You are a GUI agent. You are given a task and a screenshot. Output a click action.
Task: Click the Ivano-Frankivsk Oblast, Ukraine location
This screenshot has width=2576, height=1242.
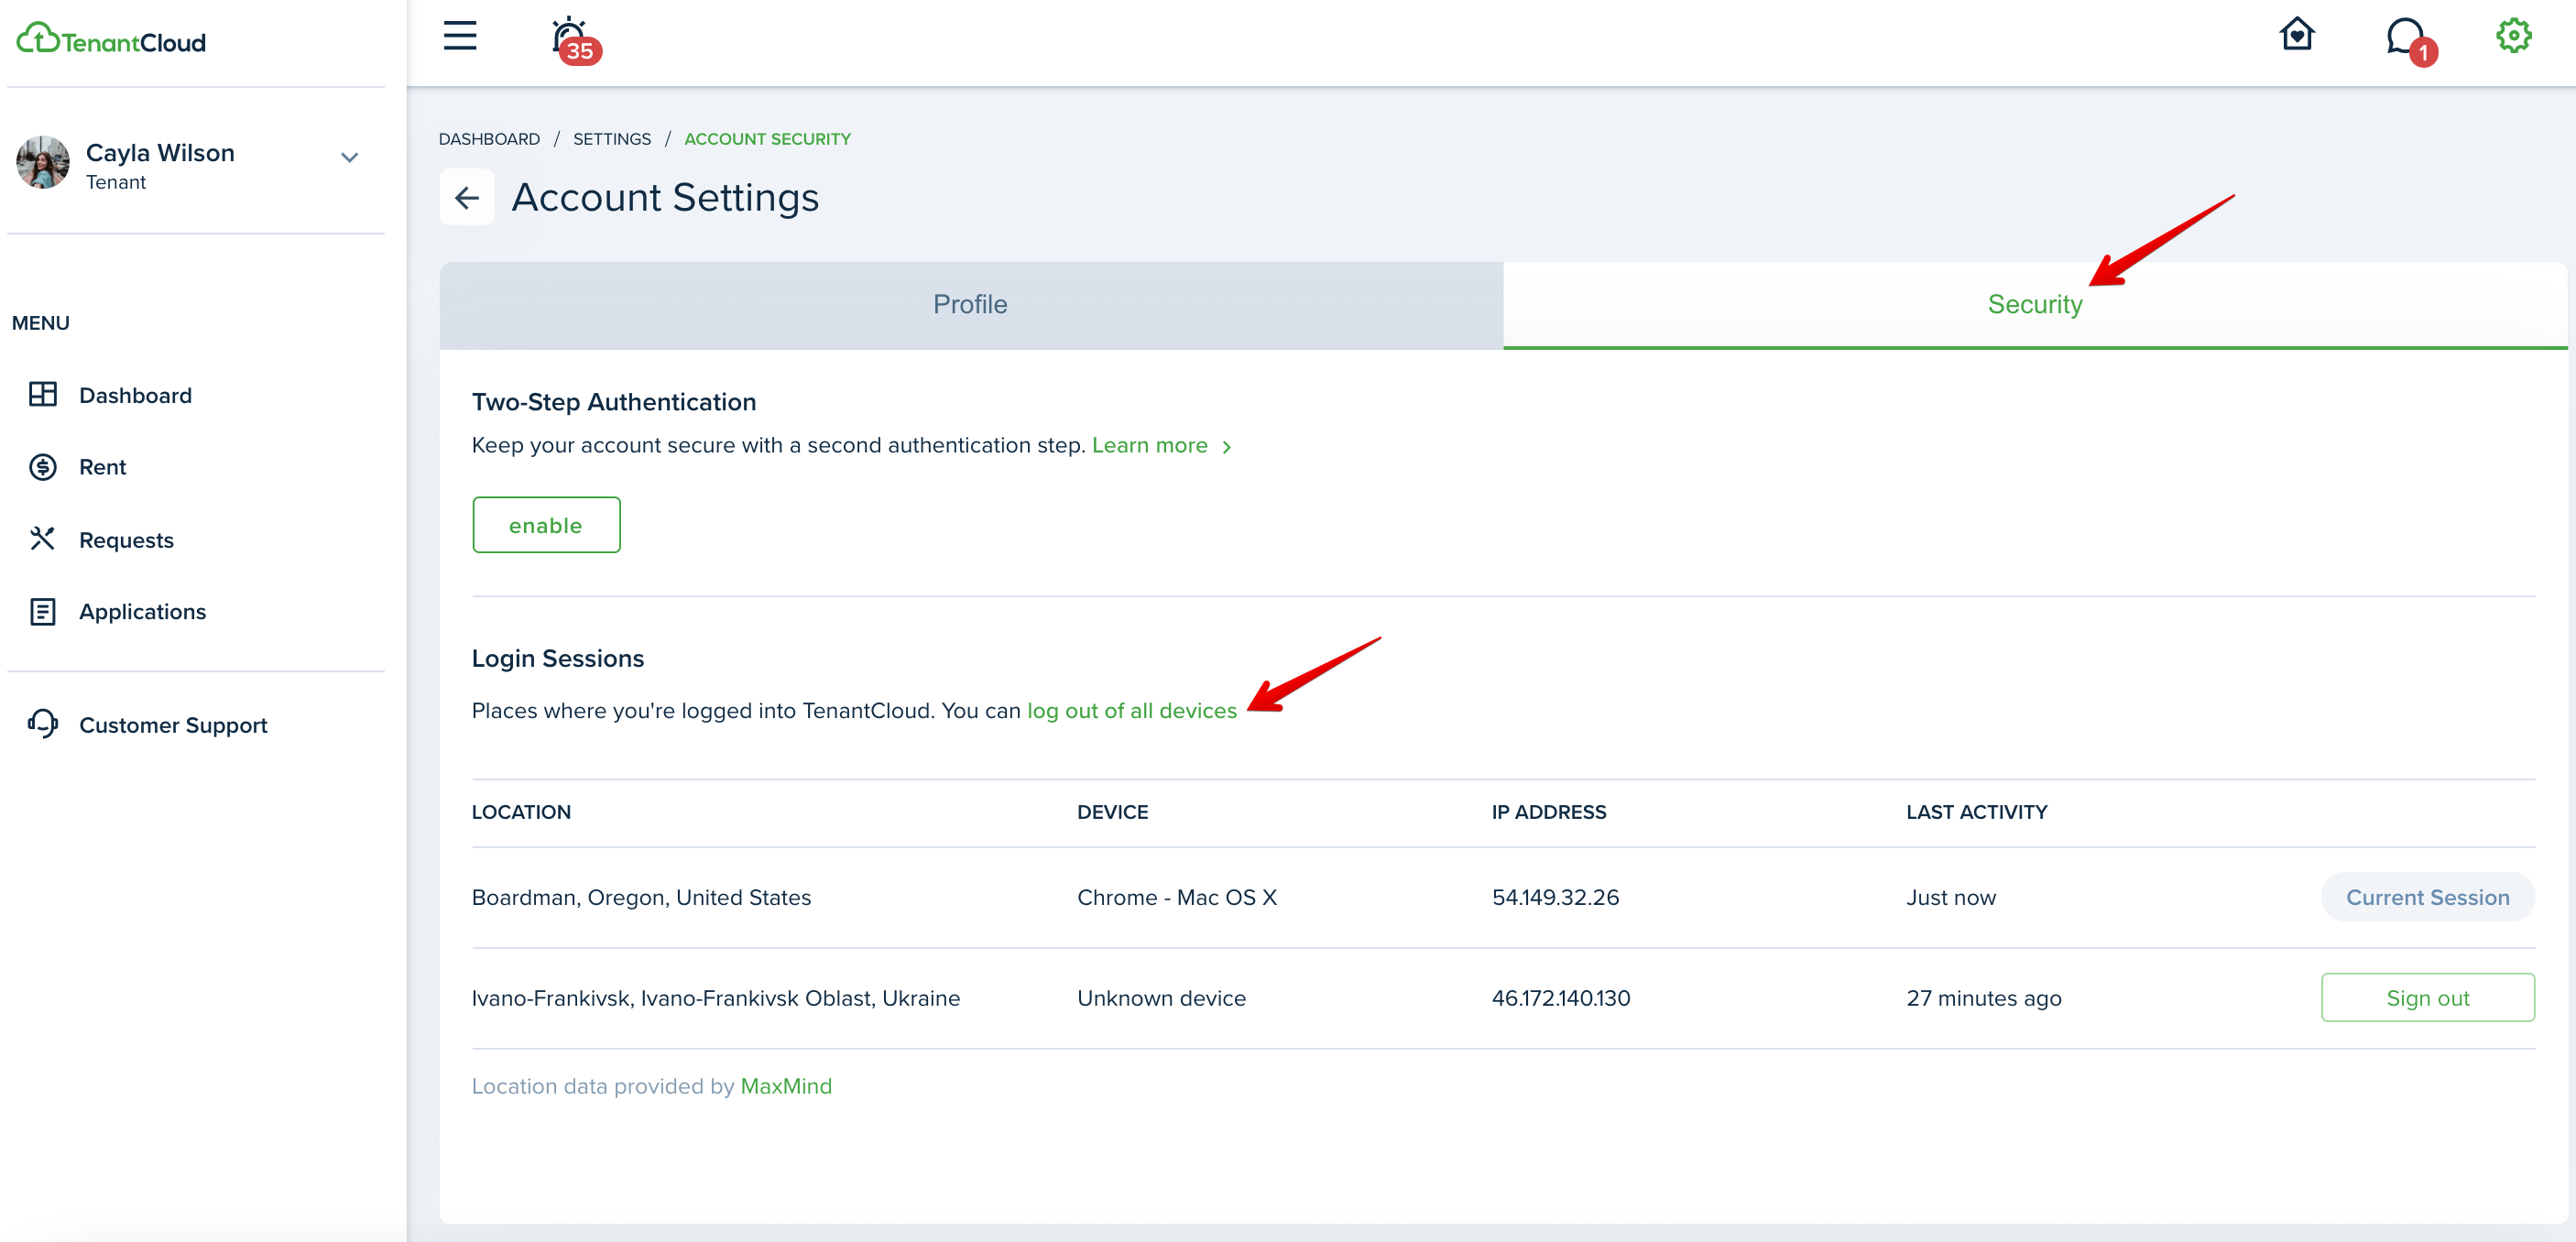click(716, 997)
